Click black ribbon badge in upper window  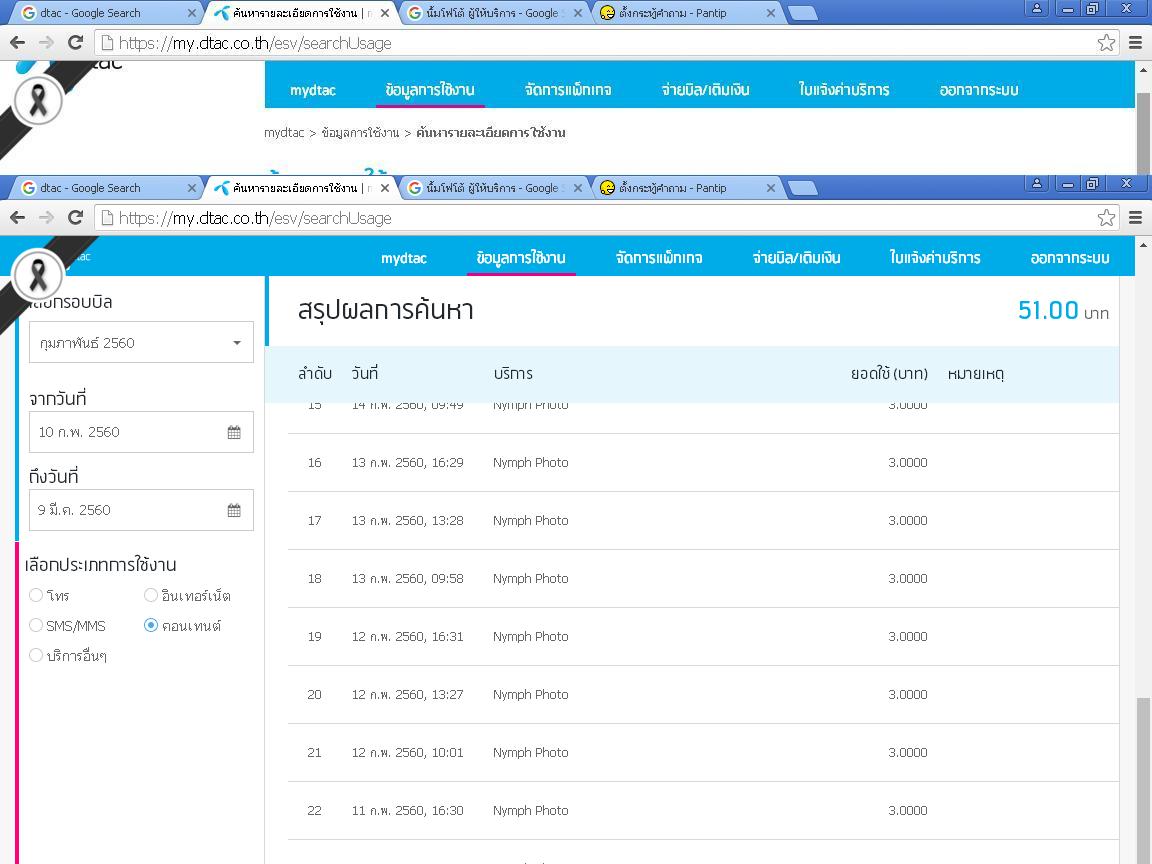click(x=37, y=100)
